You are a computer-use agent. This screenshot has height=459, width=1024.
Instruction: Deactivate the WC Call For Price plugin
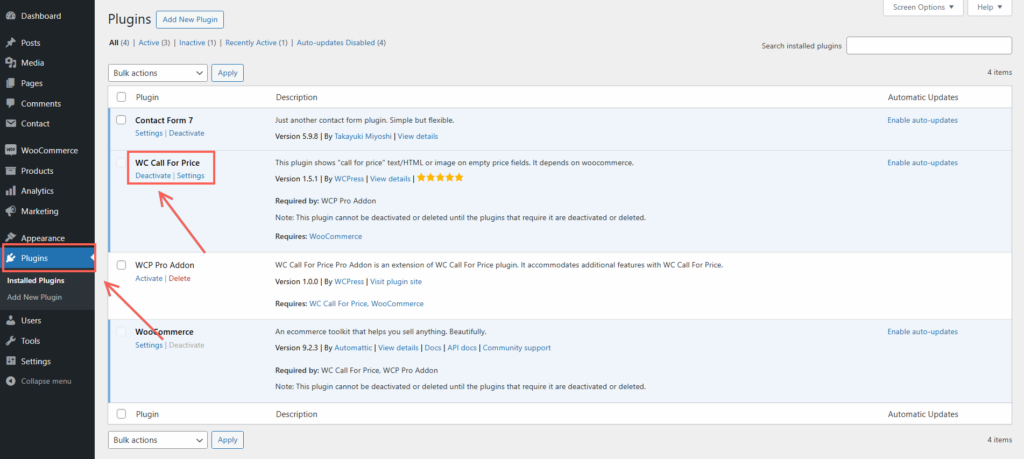tap(153, 176)
